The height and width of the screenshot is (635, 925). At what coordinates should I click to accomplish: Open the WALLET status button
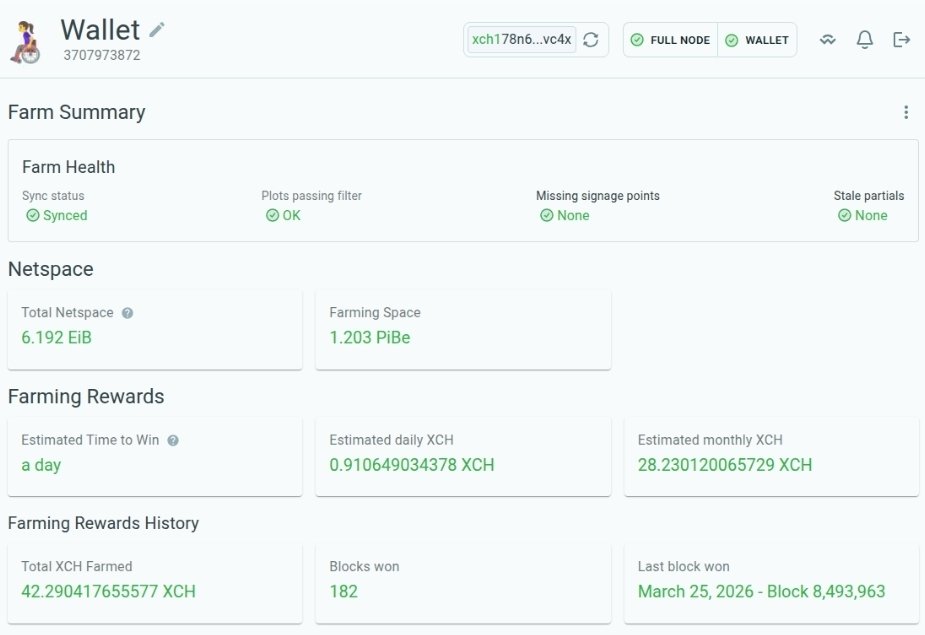tap(757, 40)
